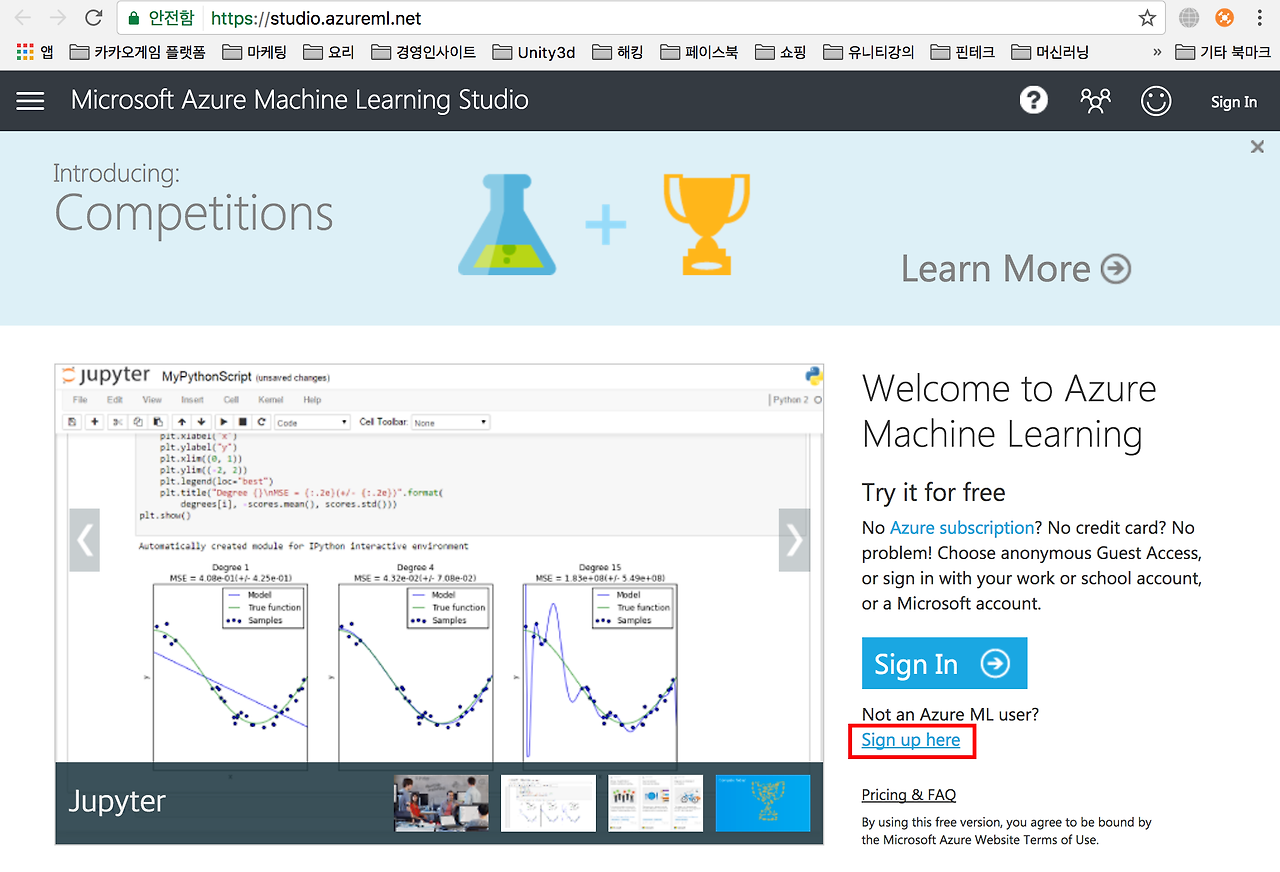The height and width of the screenshot is (872, 1280).
Task: Open the smiley feedback icon
Action: pyautogui.click(x=1156, y=100)
